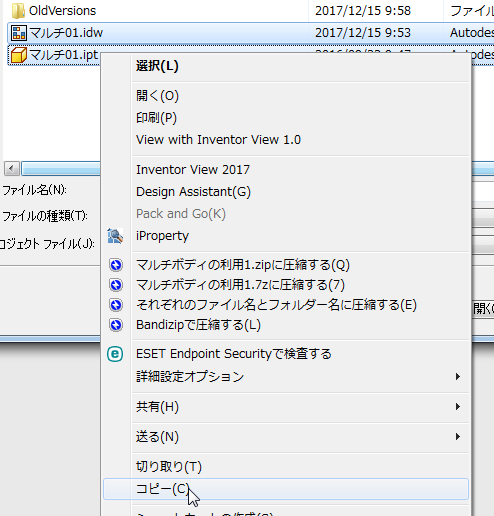Click the マルチ01.idw drawing file icon
The width and height of the screenshot is (494, 516).
[19, 33]
